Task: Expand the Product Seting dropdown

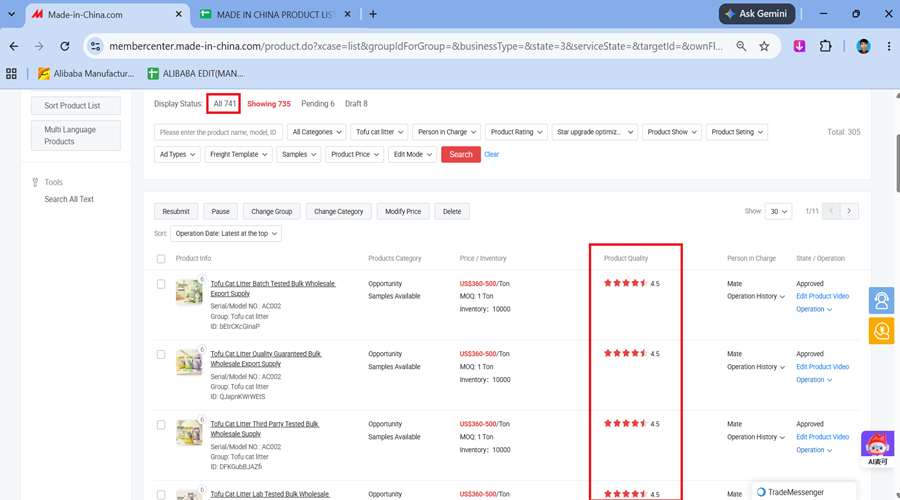Action: click(x=737, y=132)
